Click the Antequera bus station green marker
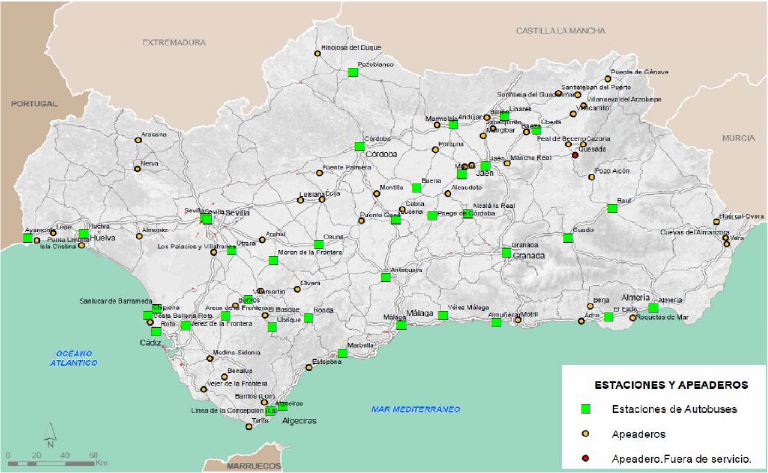Screen dimensions: 768x473 [x=386, y=277]
